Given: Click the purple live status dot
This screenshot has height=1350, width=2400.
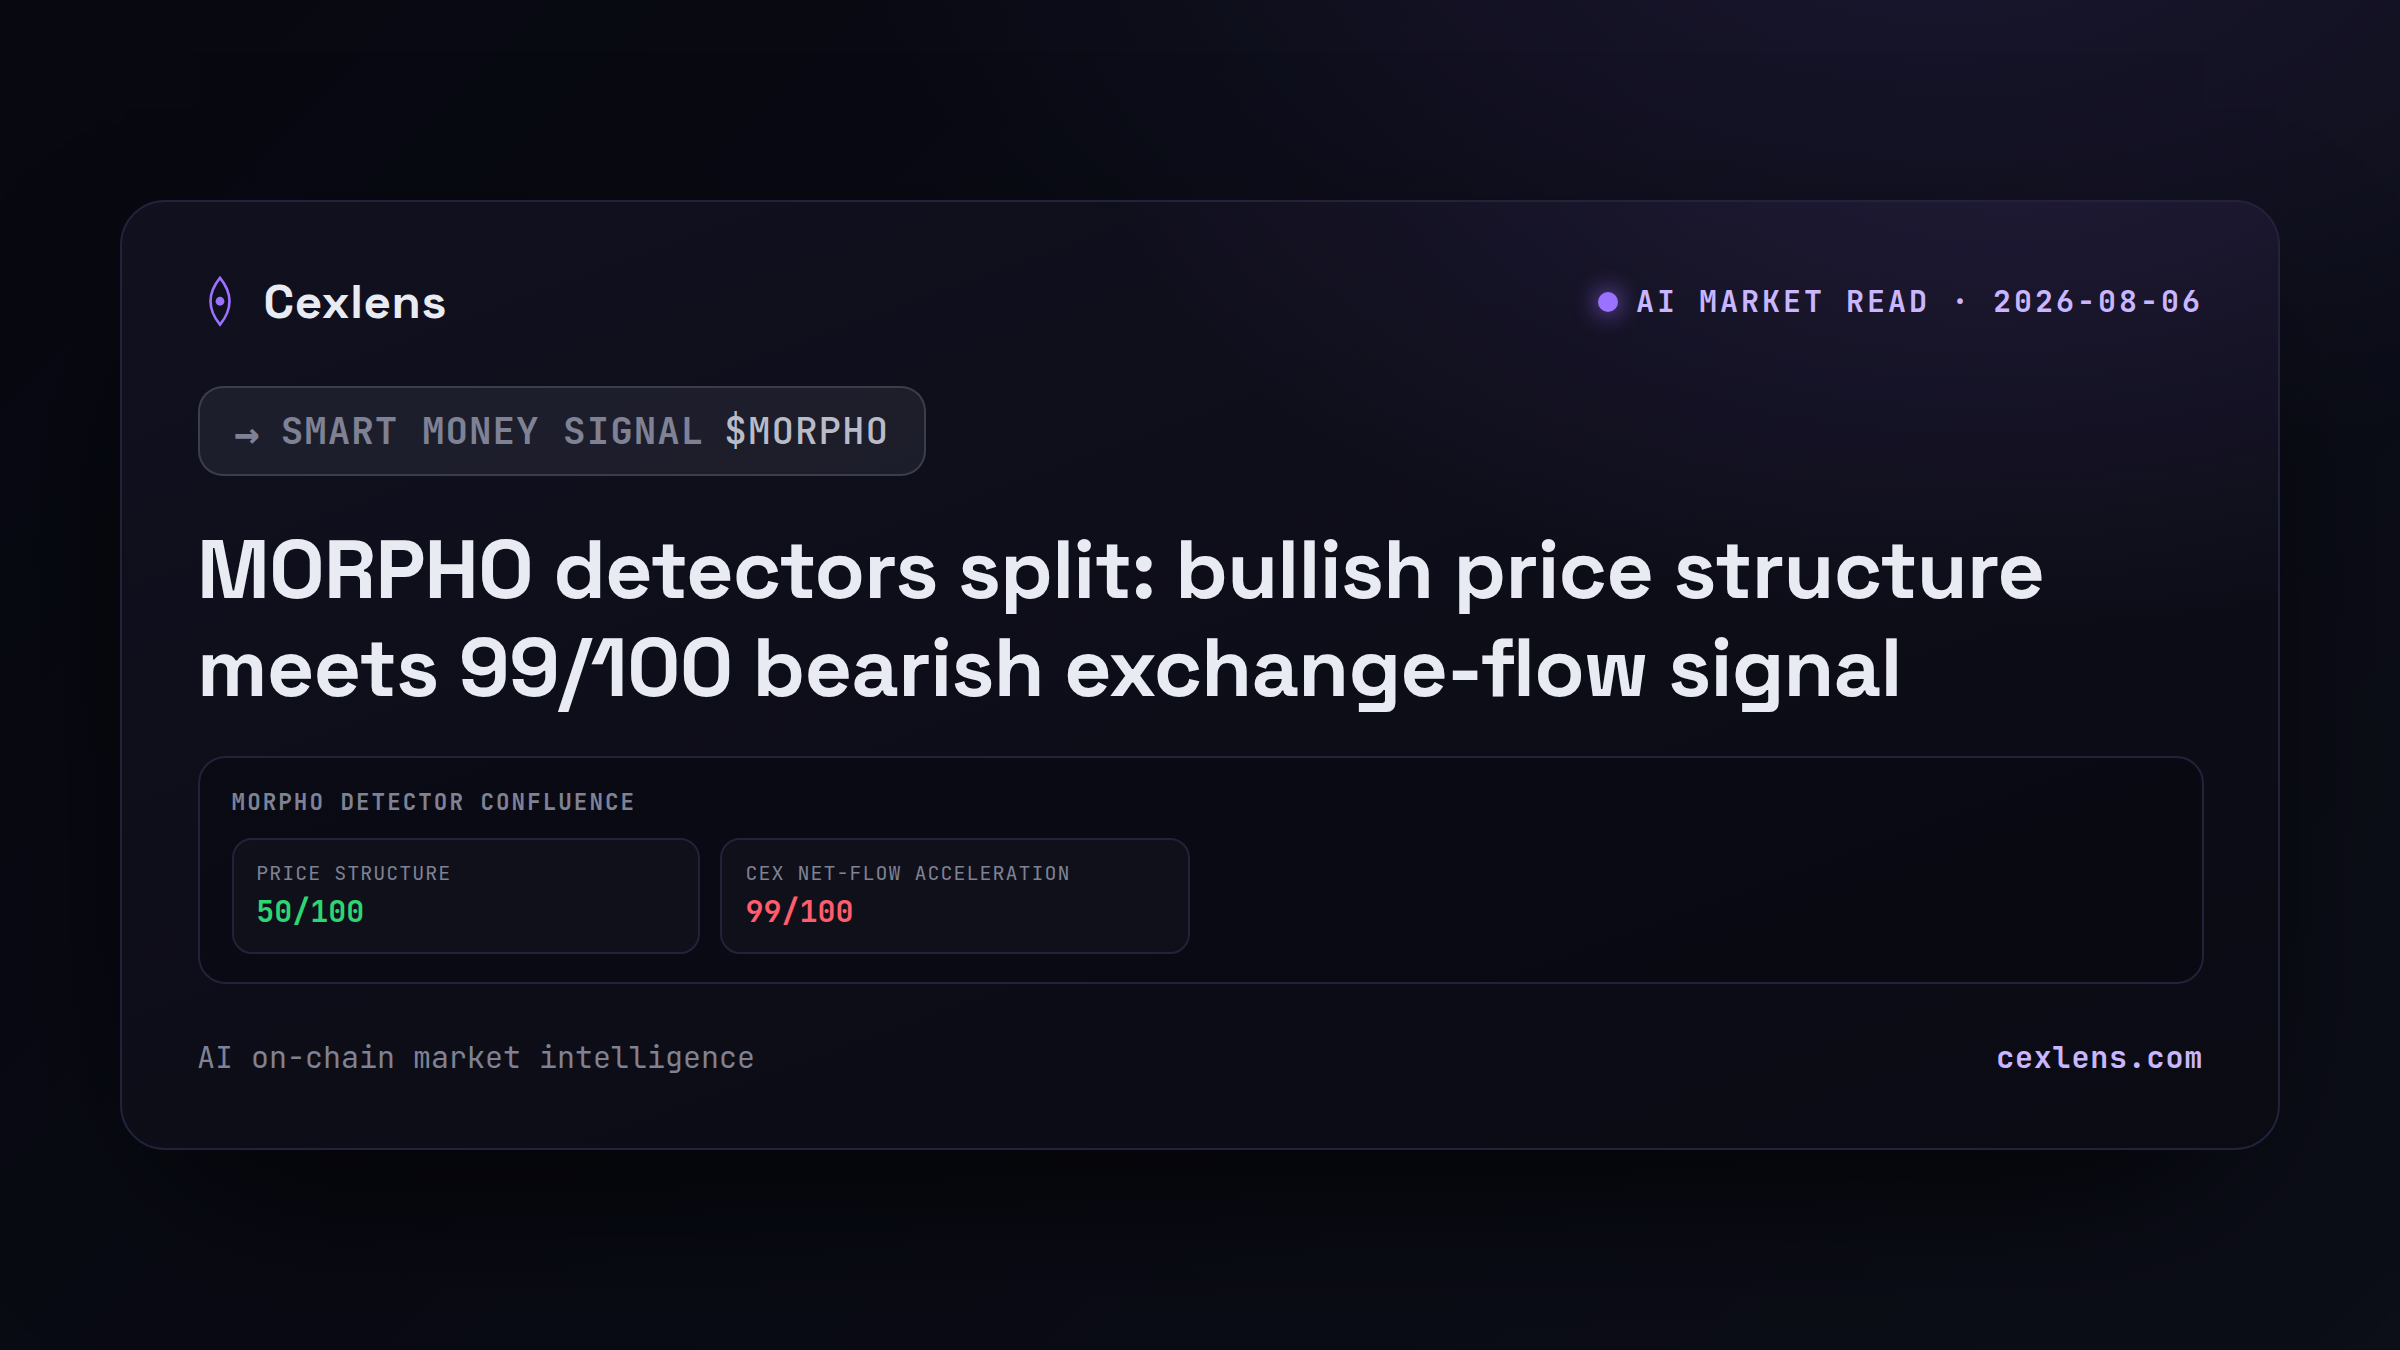Looking at the screenshot, I should point(1607,302).
